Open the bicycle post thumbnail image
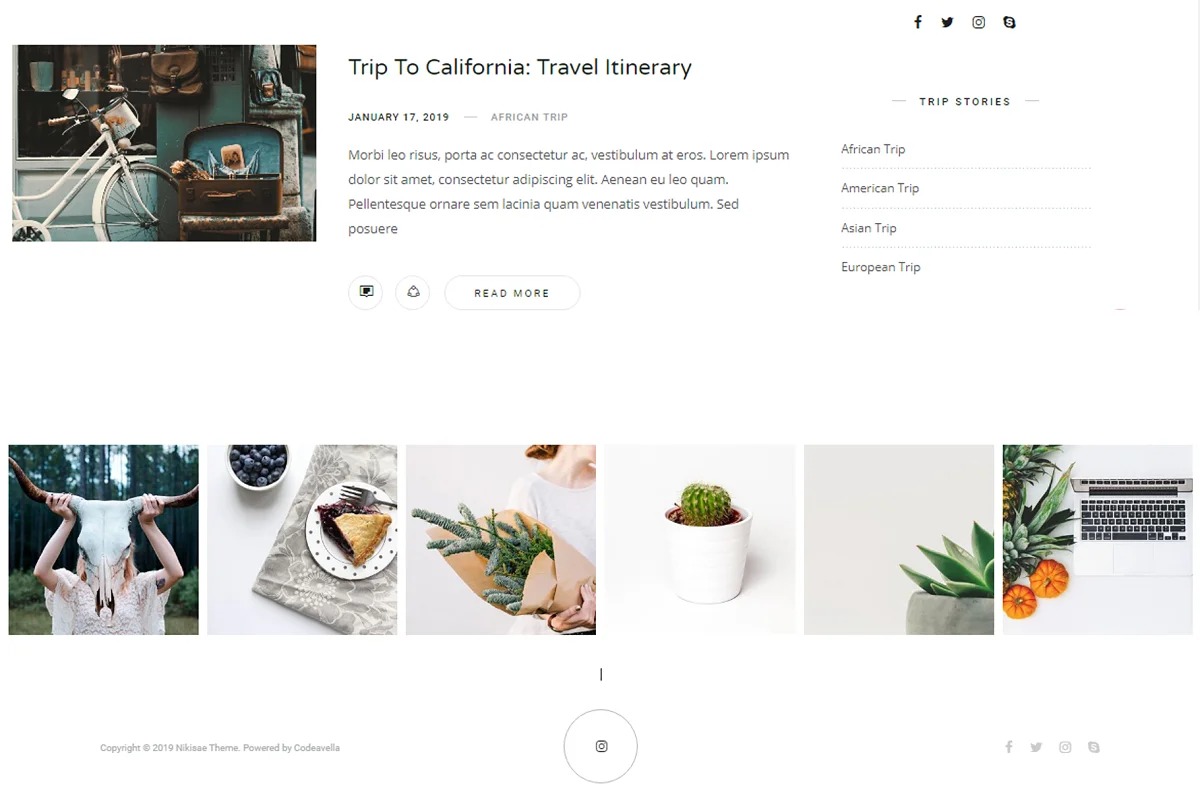The height and width of the screenshot is (800, 1200). [164, 143]
